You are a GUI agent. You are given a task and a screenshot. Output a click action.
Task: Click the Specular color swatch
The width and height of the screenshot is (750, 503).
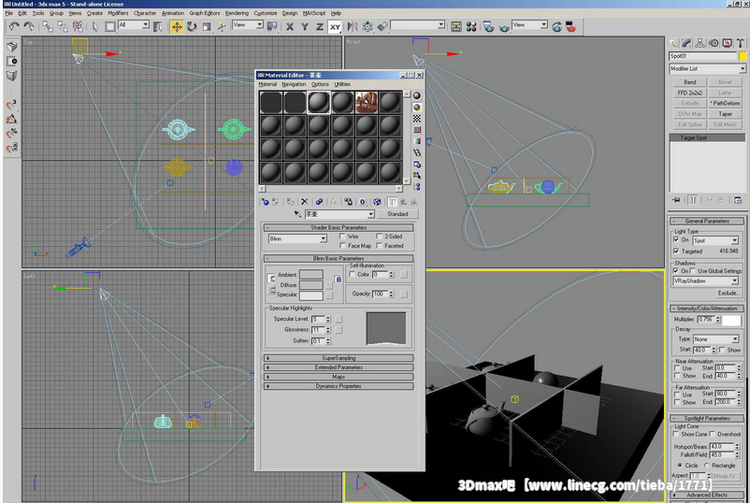[311, 295]
